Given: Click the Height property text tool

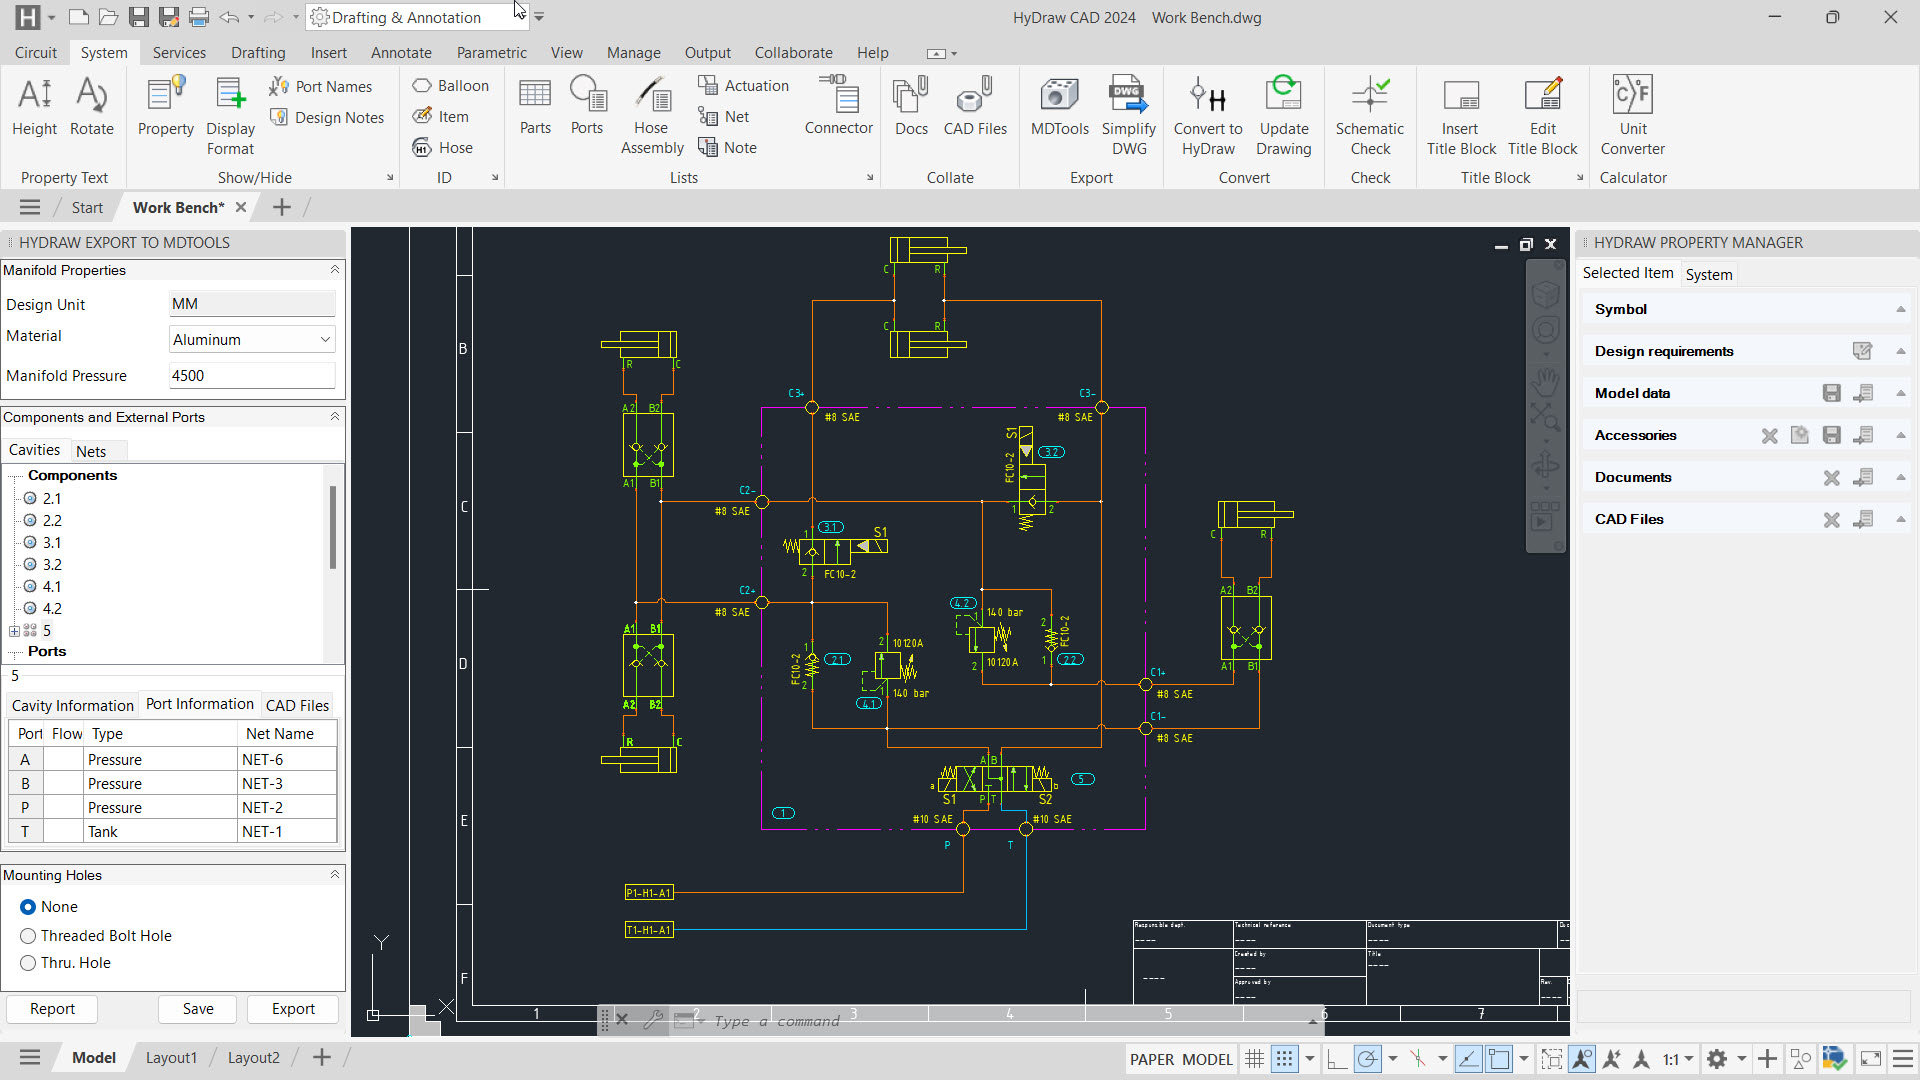Looking at the screenshot, I should click(35, 106).
